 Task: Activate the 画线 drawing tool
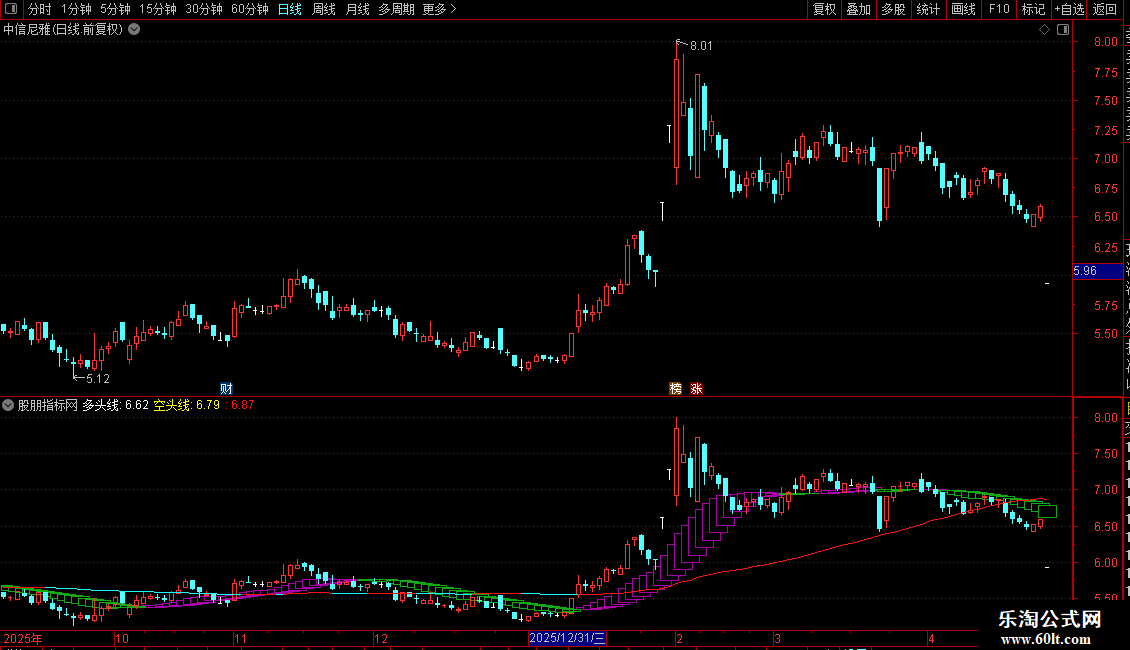pos(964,9)
